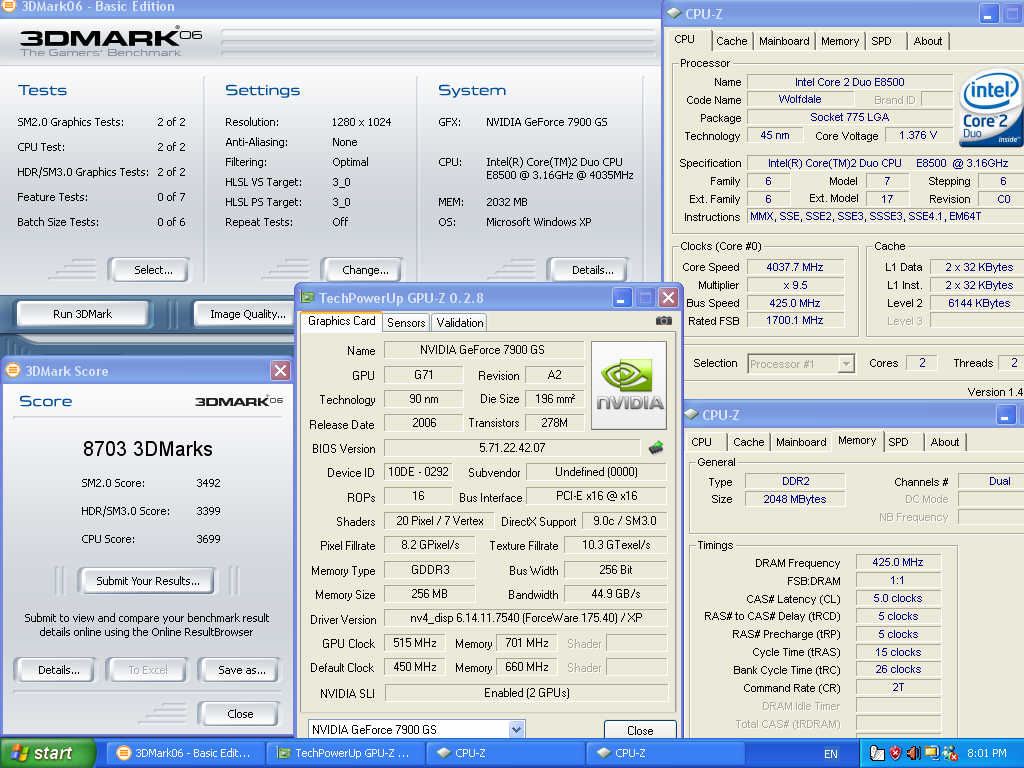The width and height of the screenshot is (1024, 768).
Task: Click the volume speaker icon in system tray
Action: point(914,753)
